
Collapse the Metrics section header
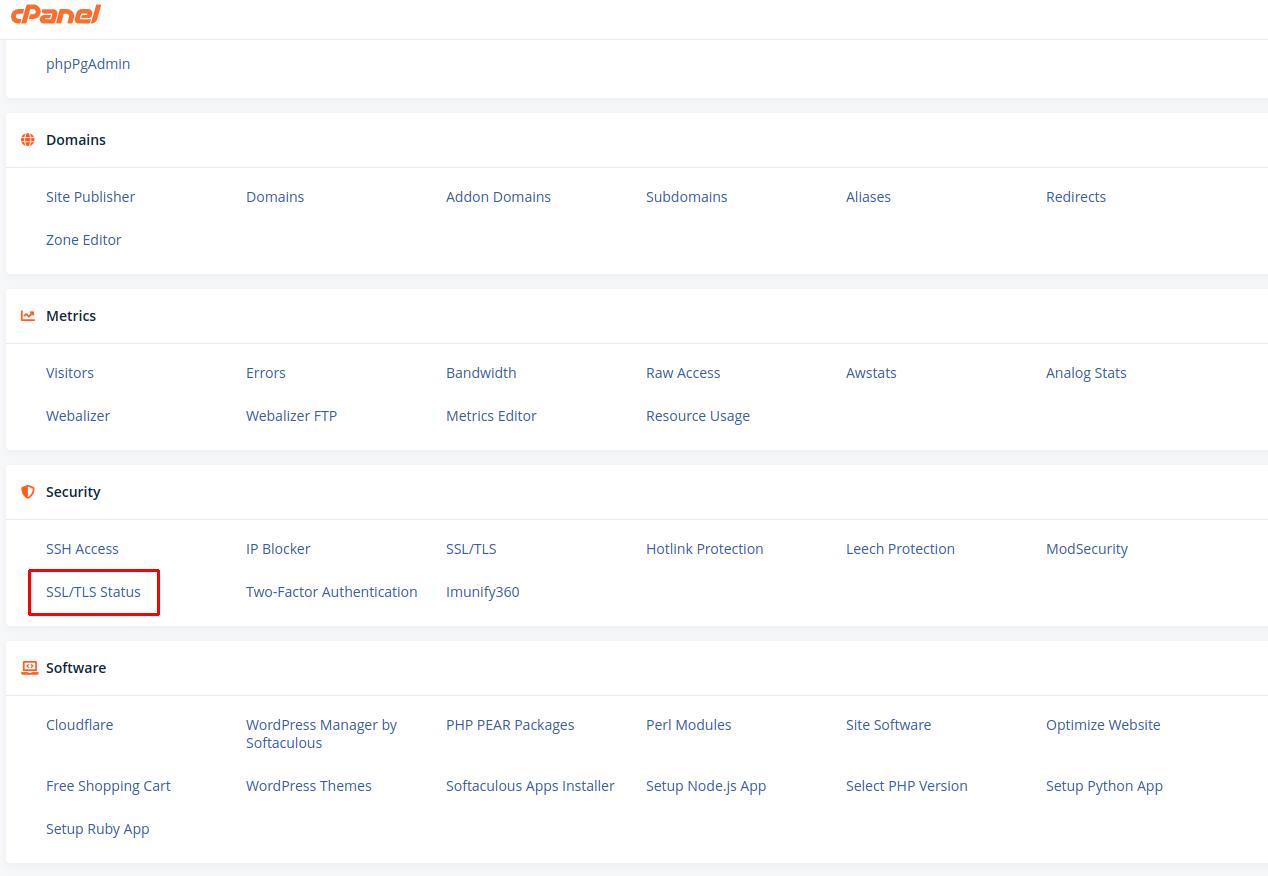pos(71,316)
